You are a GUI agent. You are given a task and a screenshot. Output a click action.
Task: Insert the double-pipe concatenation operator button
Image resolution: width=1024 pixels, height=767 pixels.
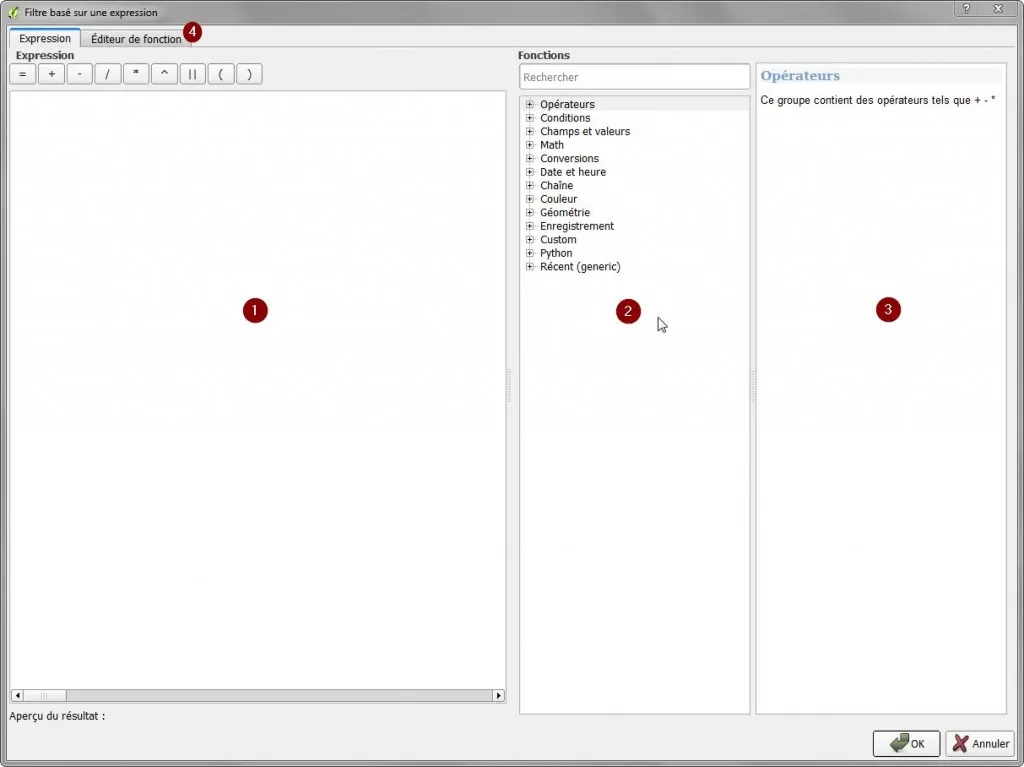click(x=193, y=74)
